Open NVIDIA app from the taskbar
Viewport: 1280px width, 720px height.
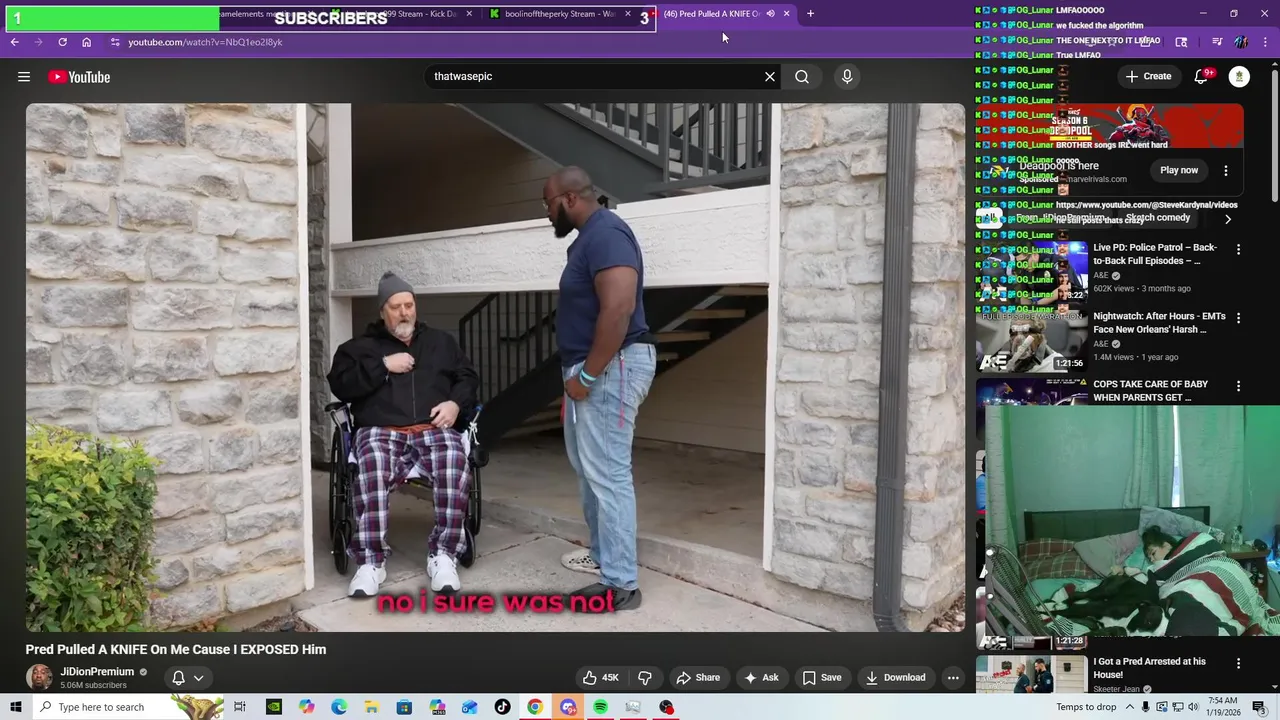pos(273,707)
